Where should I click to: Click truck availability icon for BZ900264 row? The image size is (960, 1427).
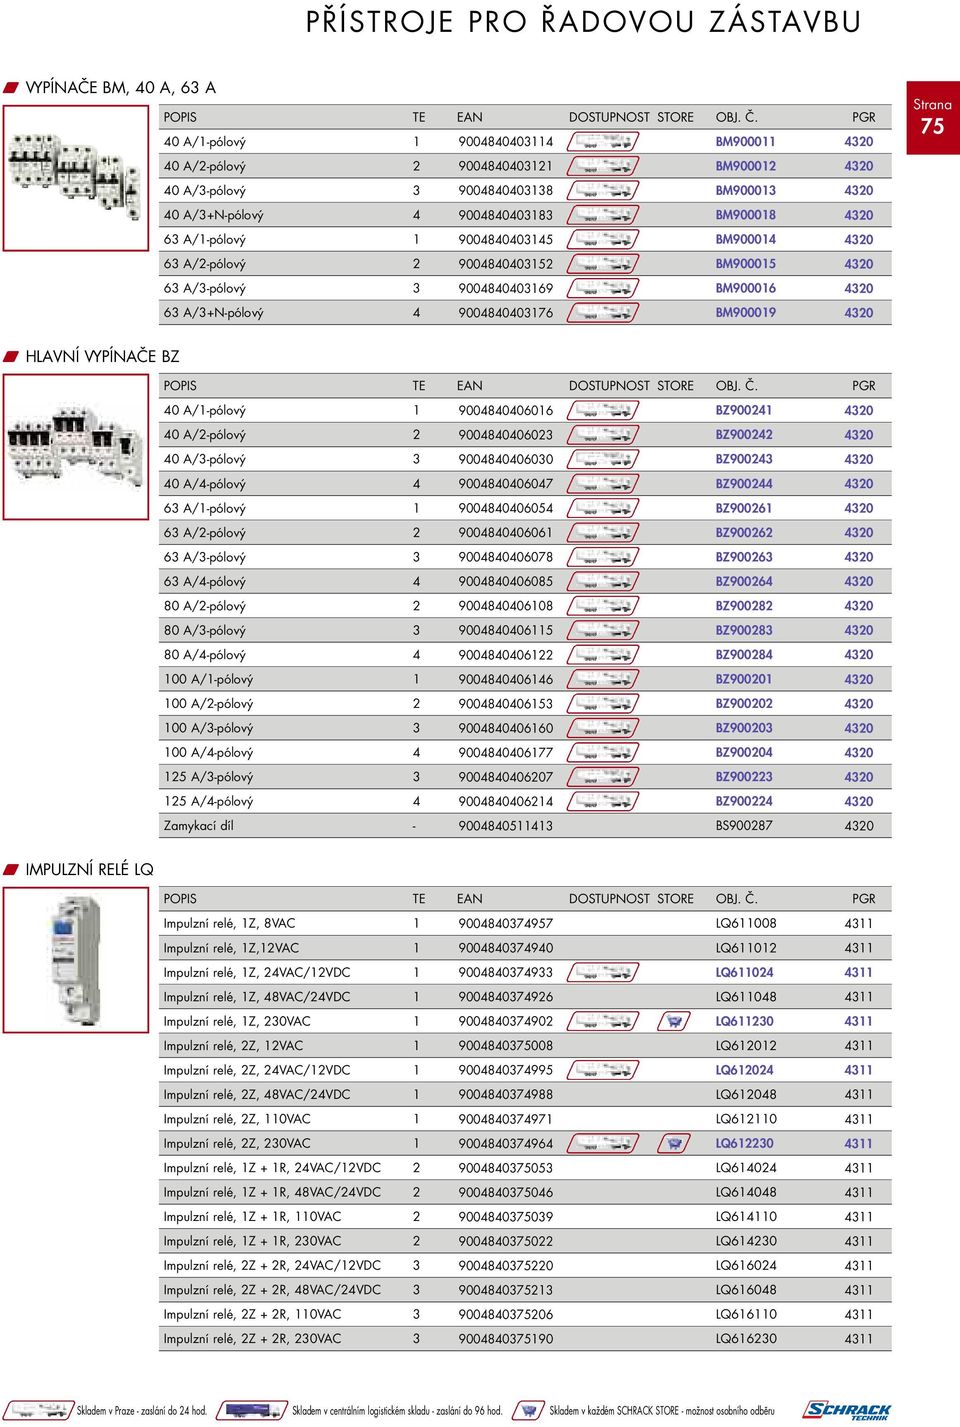603,582
